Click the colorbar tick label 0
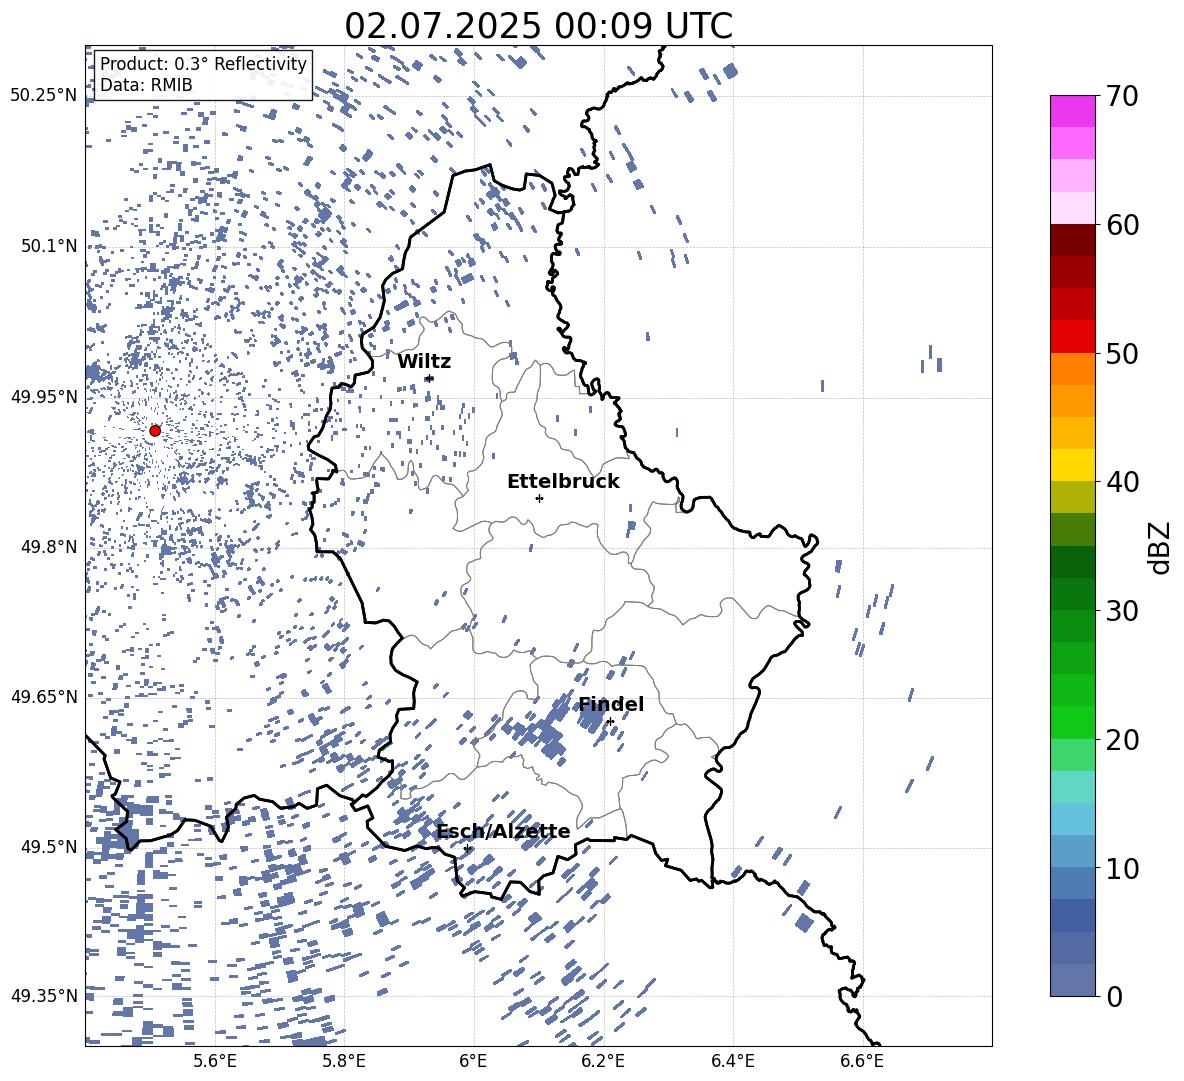The image size is (1184, 1081). click(1115, 996)
